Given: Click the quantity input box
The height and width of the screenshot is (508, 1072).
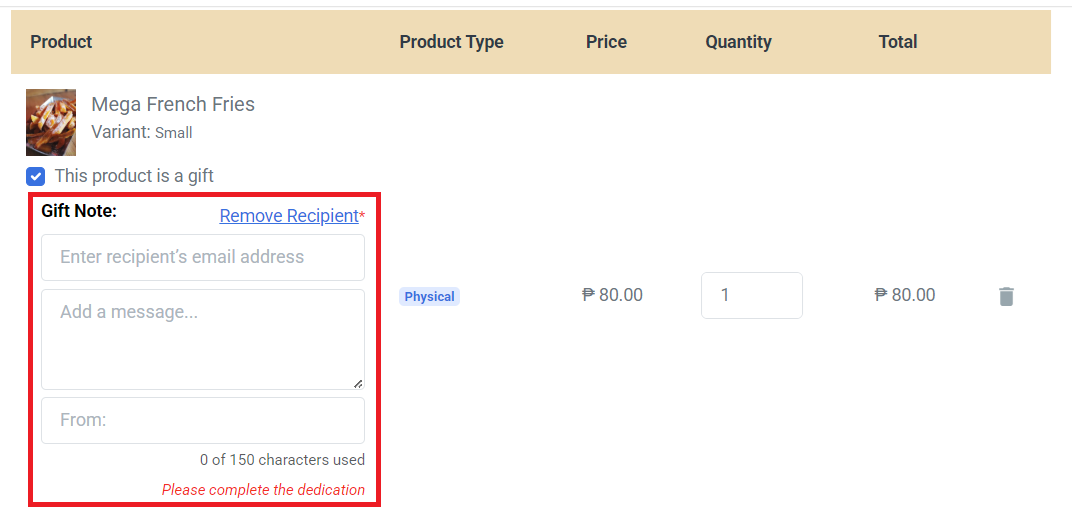Looking at the screenshot, I should (751, 296).
